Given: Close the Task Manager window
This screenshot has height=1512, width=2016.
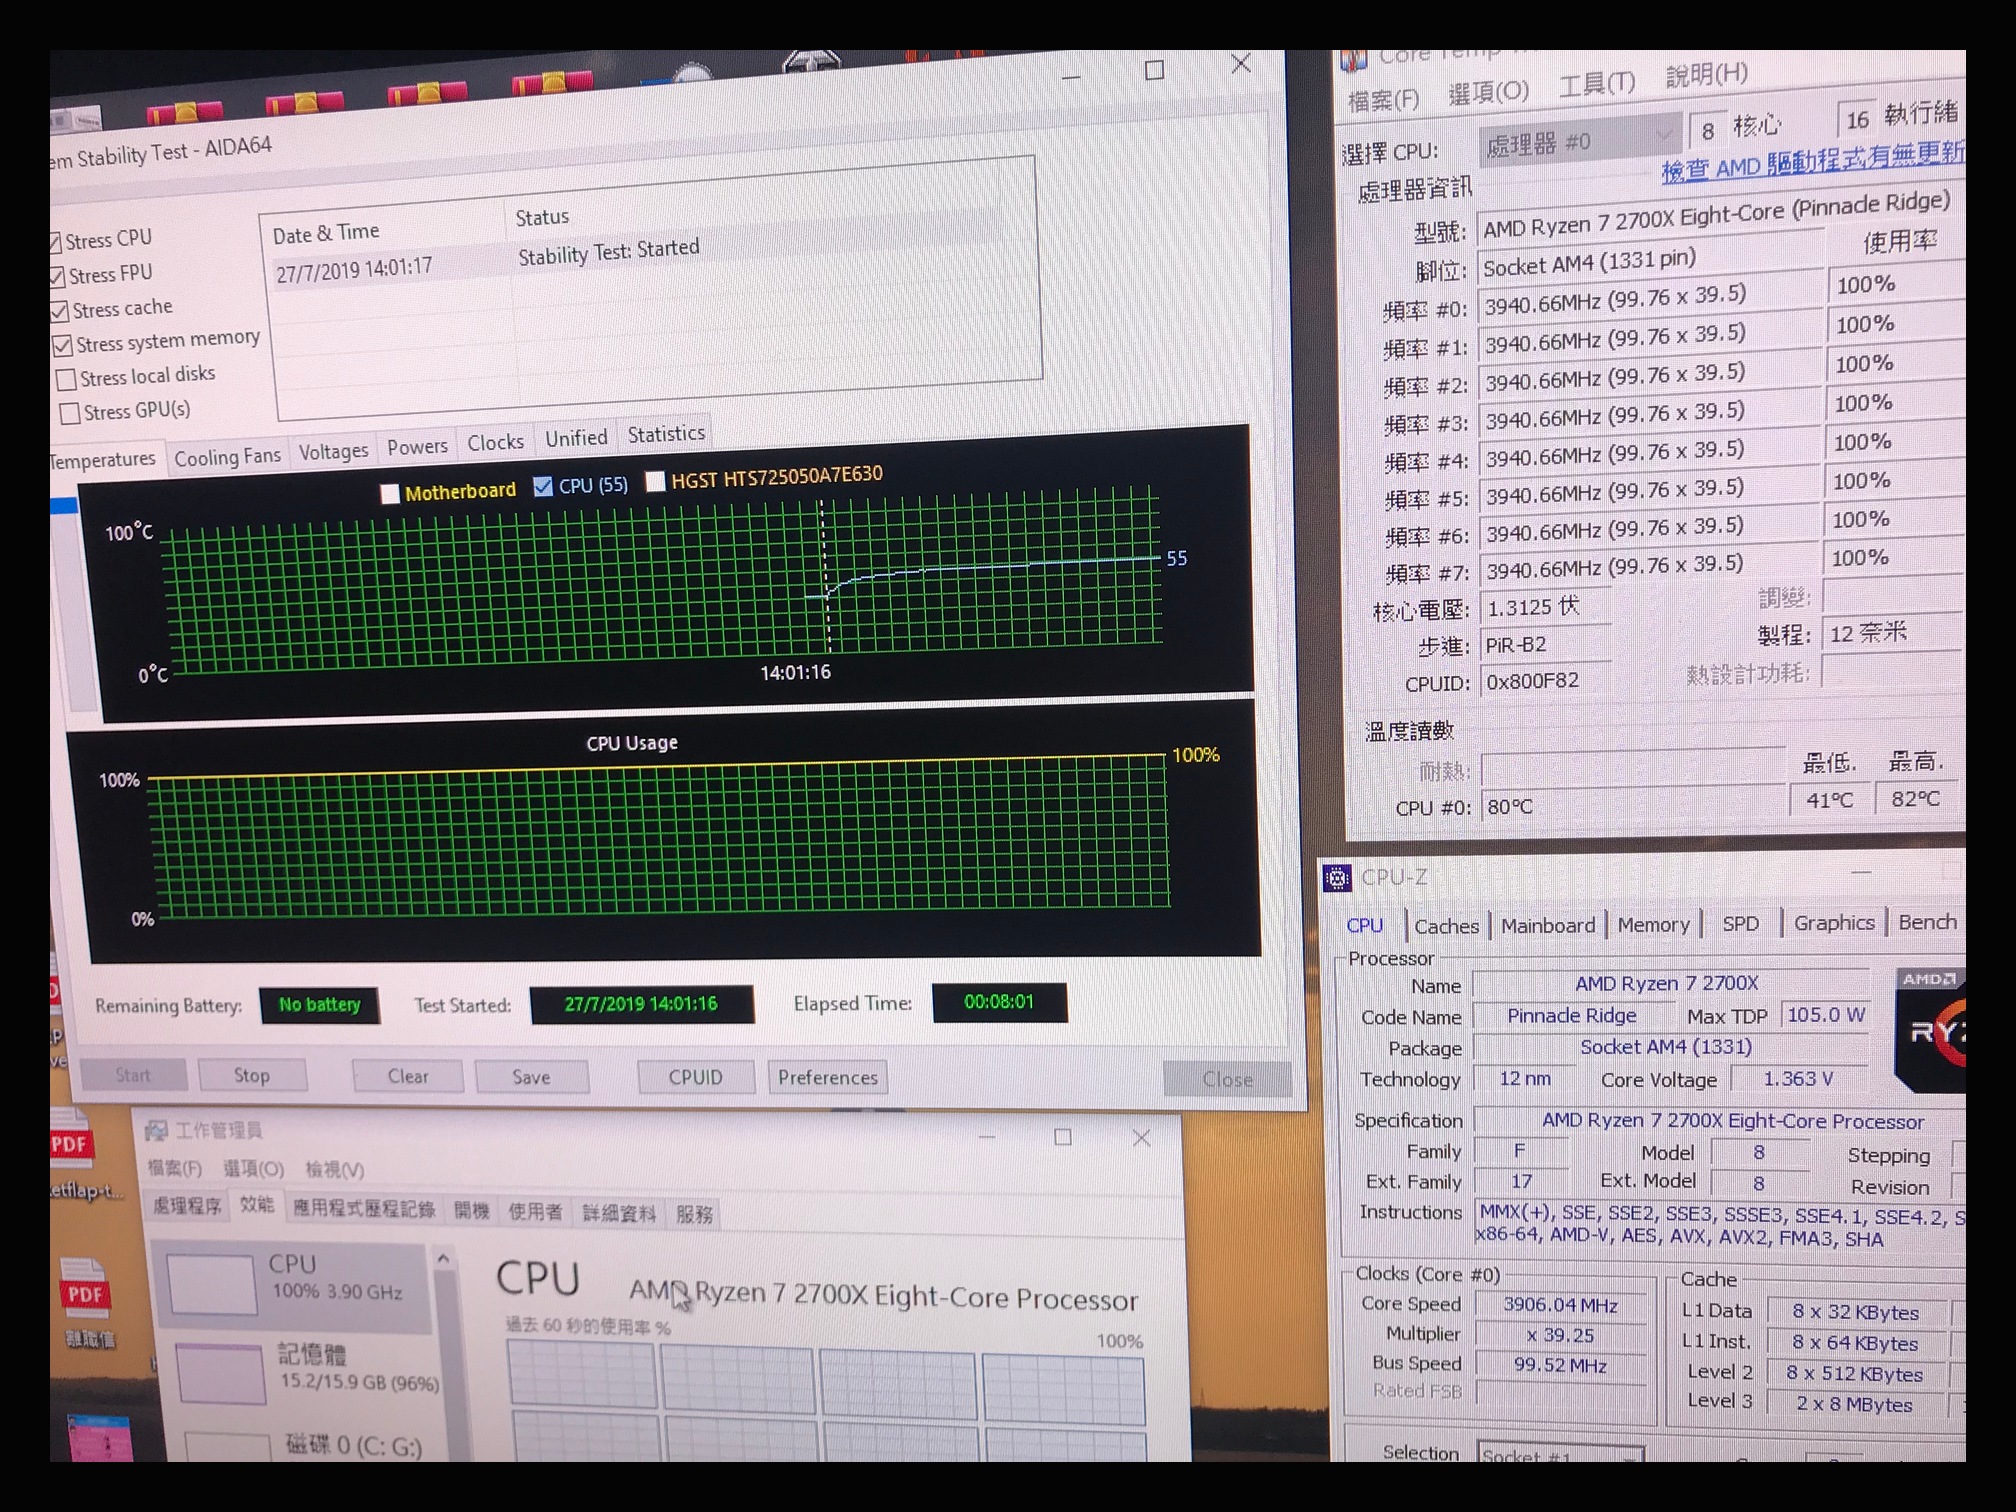Looking at the screenshot, I should click(x=1141, y=1138).
